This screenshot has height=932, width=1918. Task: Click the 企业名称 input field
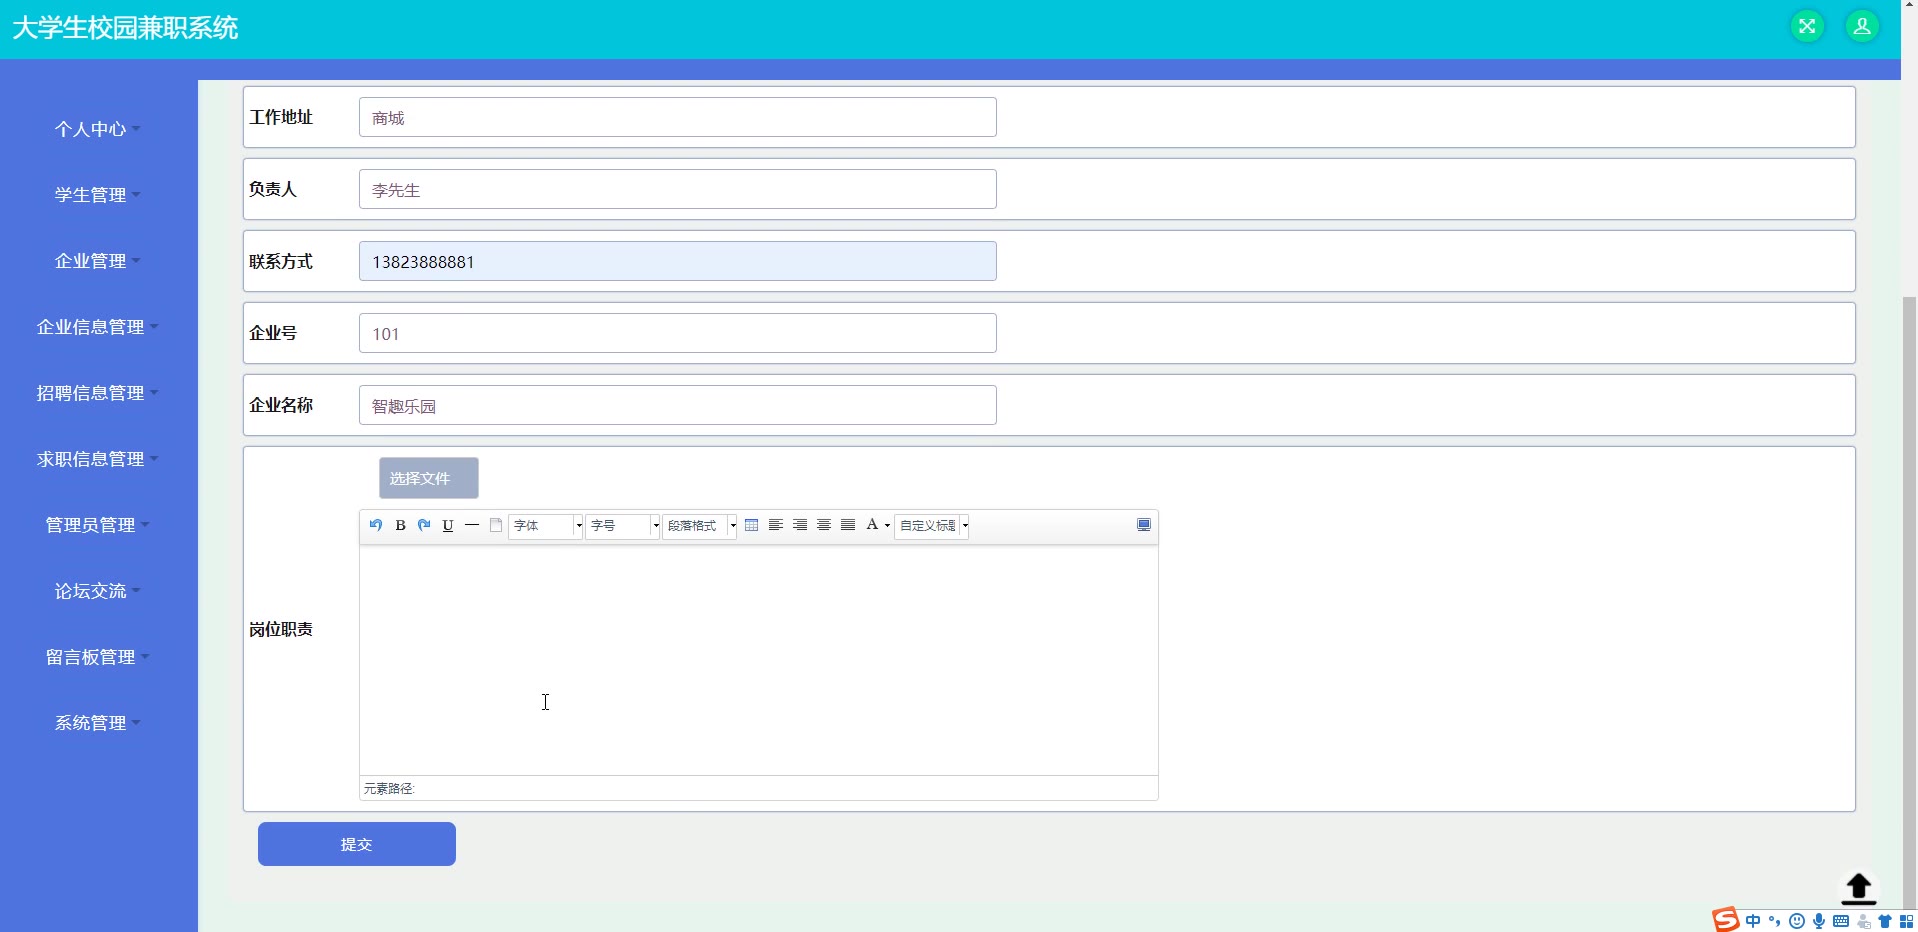click(678, 405)
